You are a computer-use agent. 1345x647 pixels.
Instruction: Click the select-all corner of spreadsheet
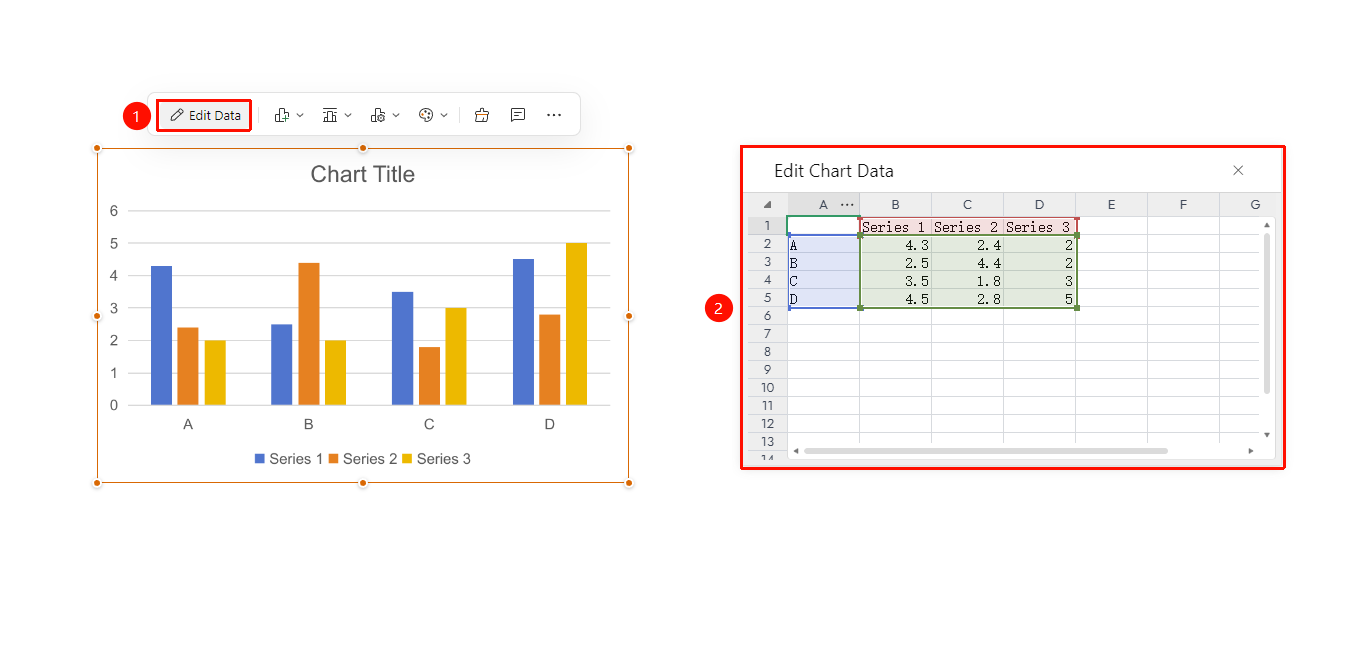[768, 204]
